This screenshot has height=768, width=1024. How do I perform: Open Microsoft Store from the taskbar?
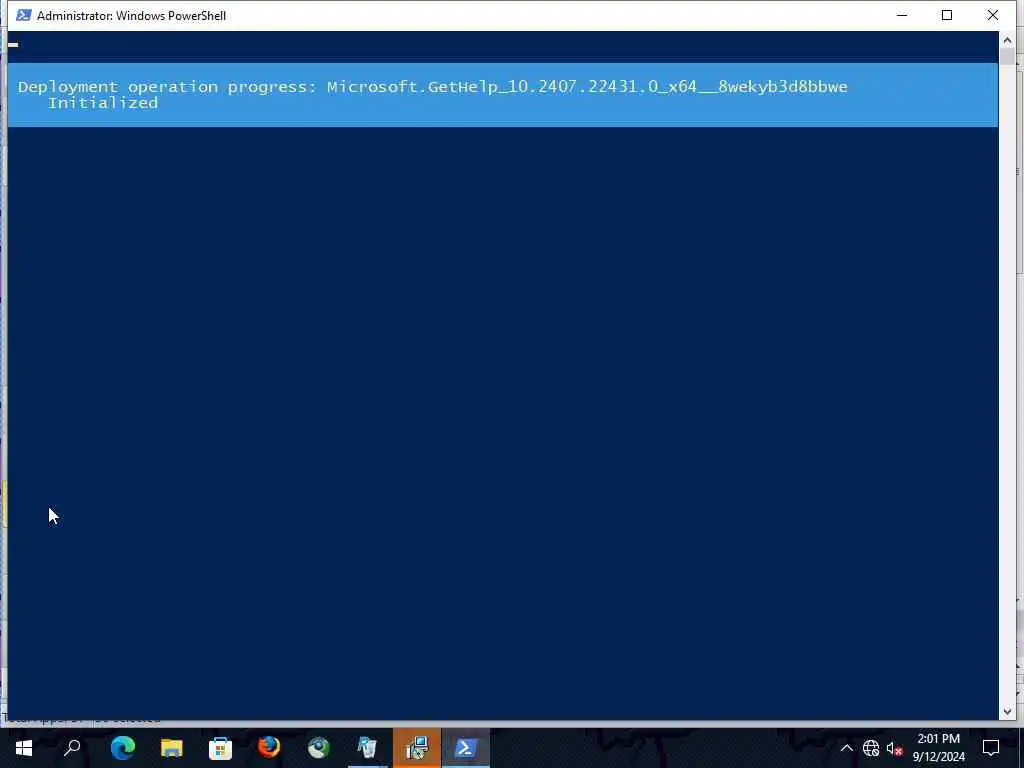pyautogui.click(x=220, y=748)
